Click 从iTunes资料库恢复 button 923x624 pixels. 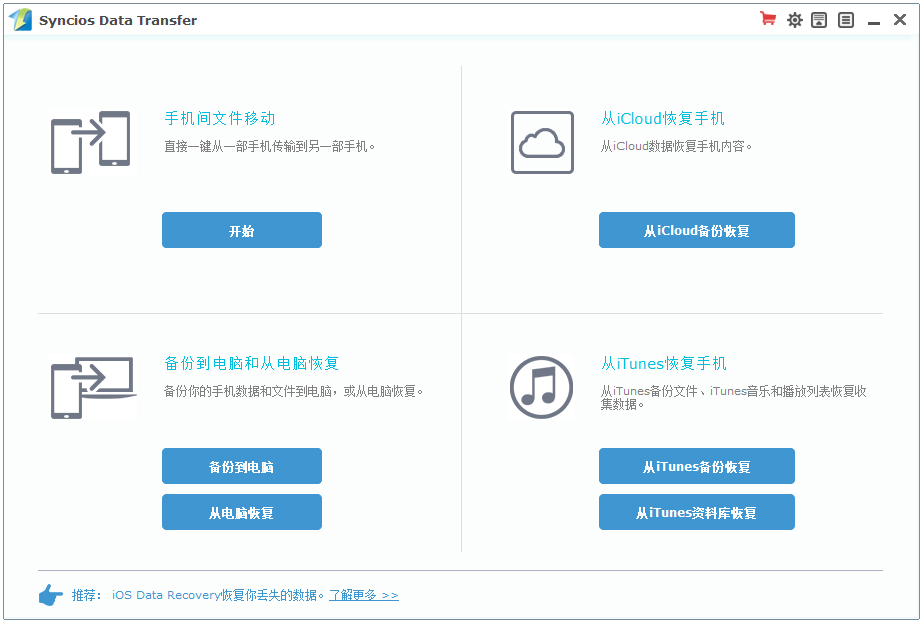(697, 512)
